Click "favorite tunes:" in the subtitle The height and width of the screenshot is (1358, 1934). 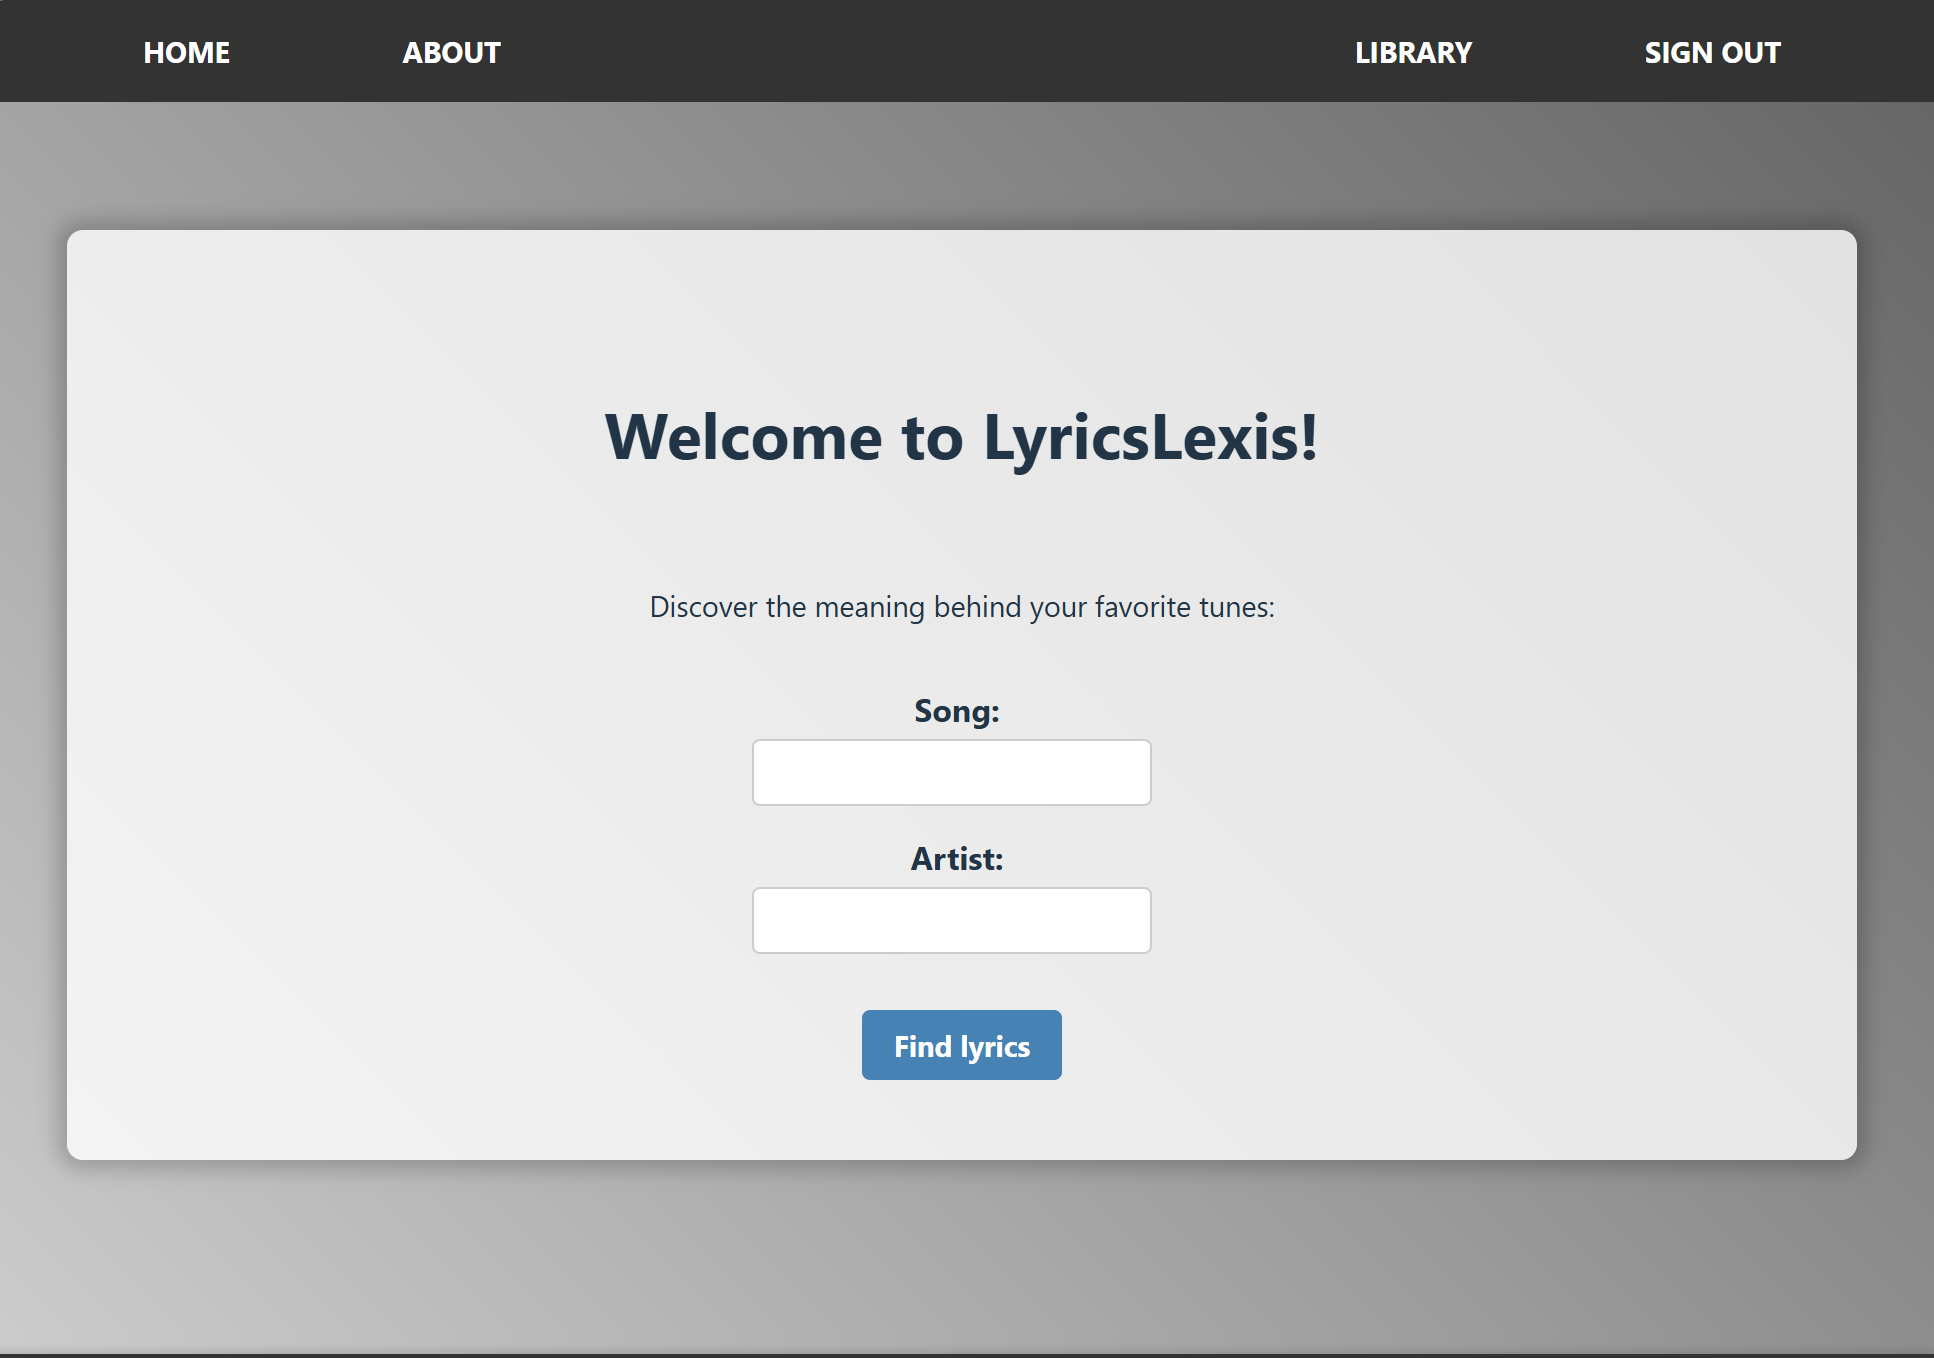pyautogui.click(x=1184, y=607)
